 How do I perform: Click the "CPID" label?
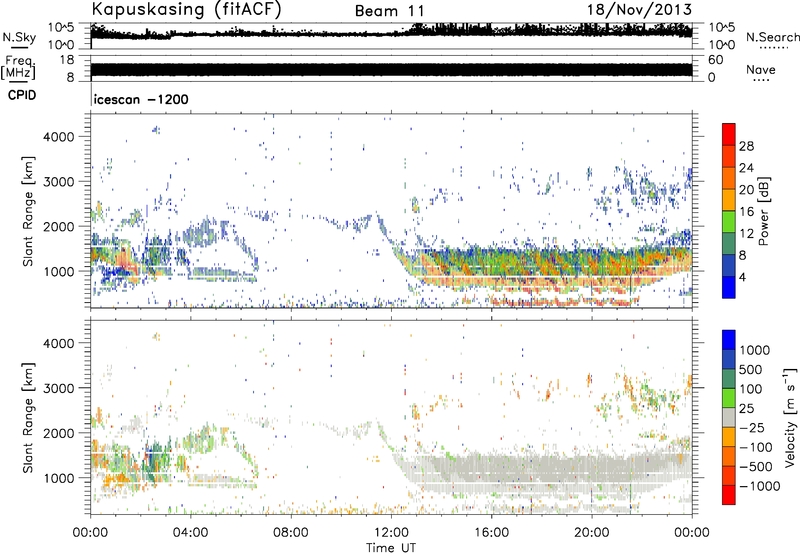point(22,95)
